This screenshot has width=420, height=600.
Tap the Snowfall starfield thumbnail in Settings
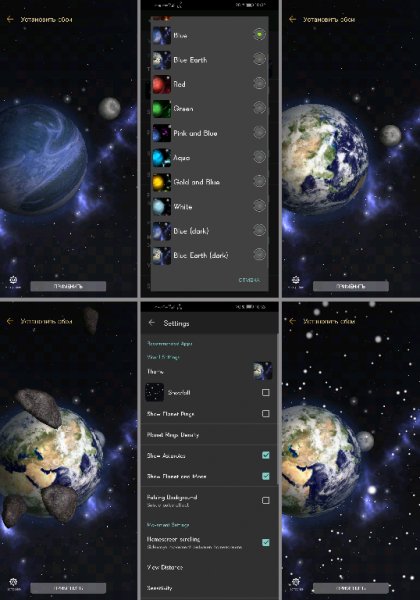155,392
